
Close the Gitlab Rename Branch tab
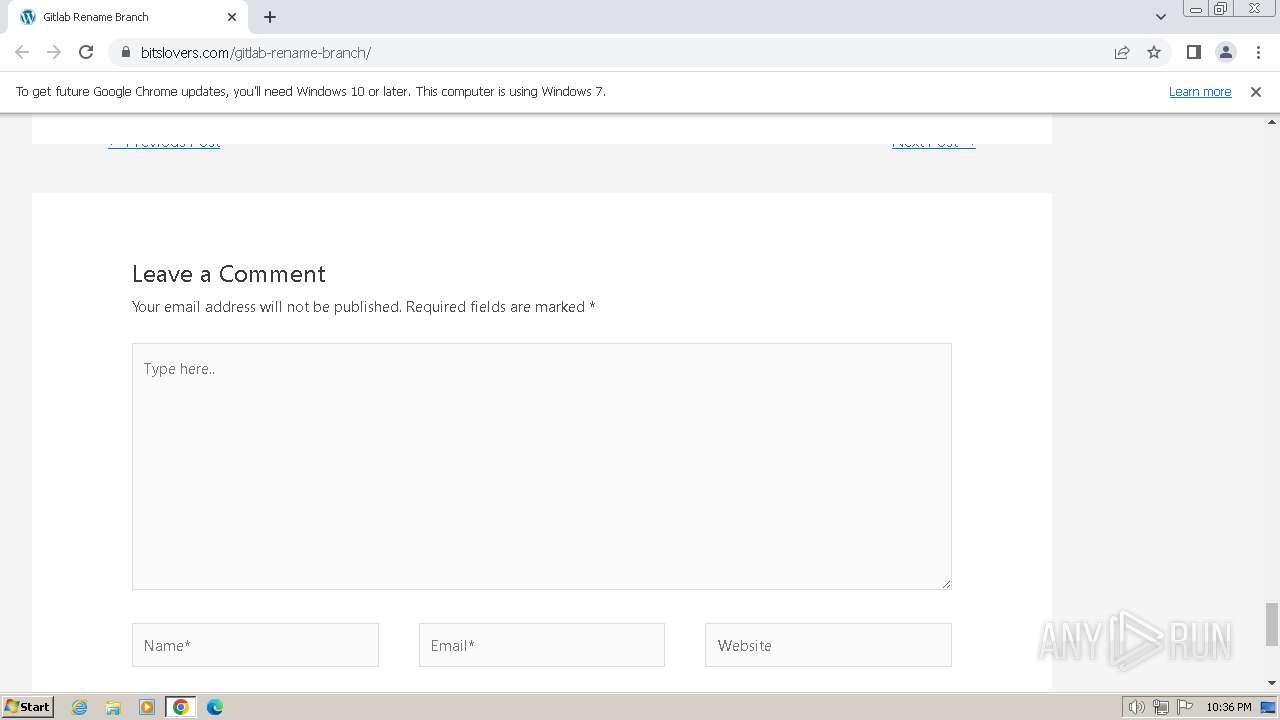[x=232, y=17]
